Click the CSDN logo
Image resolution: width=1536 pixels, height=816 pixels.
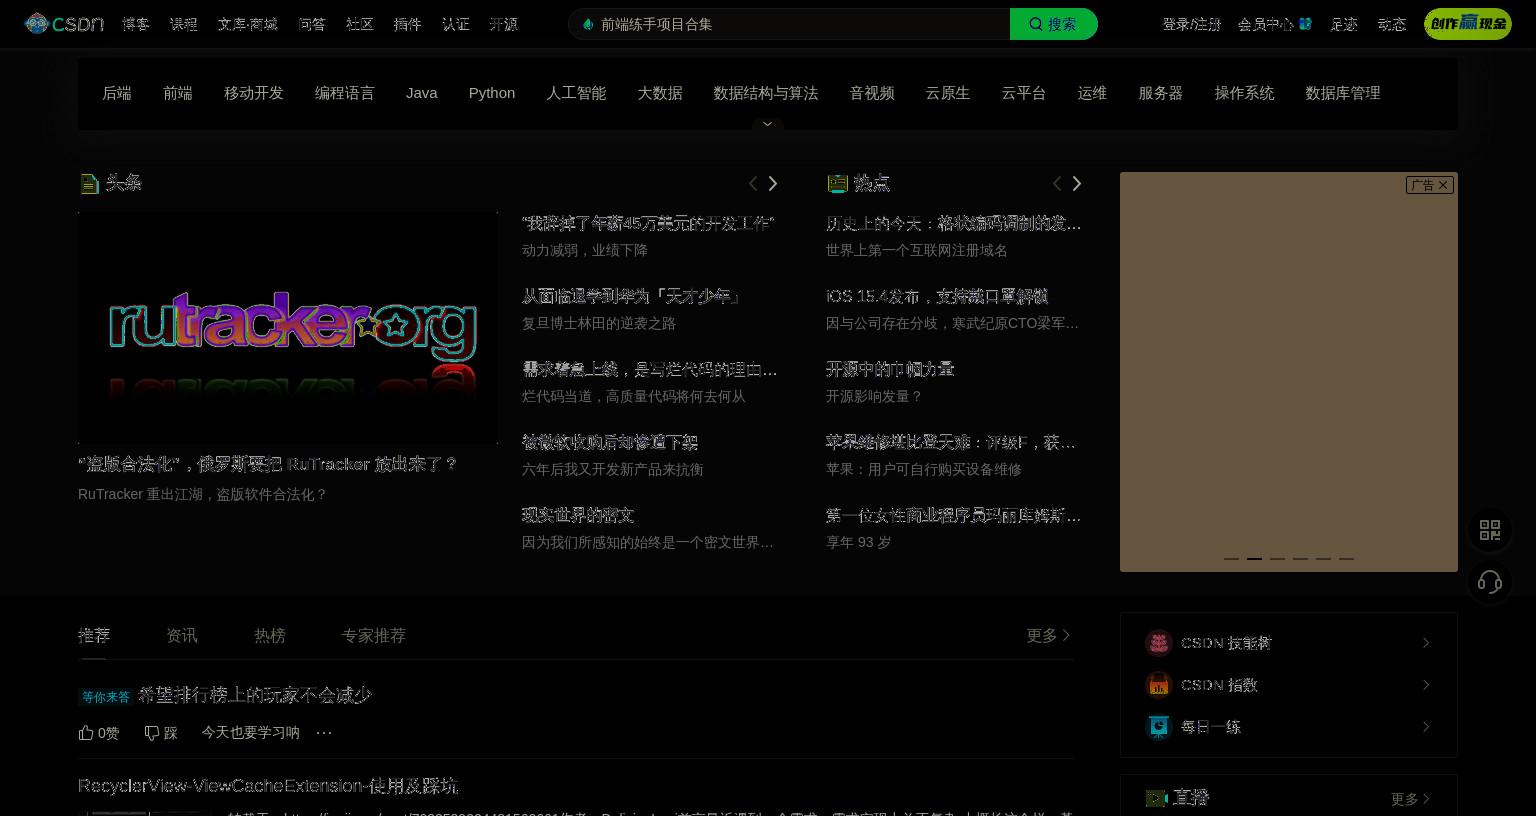[x=64, y=24]
